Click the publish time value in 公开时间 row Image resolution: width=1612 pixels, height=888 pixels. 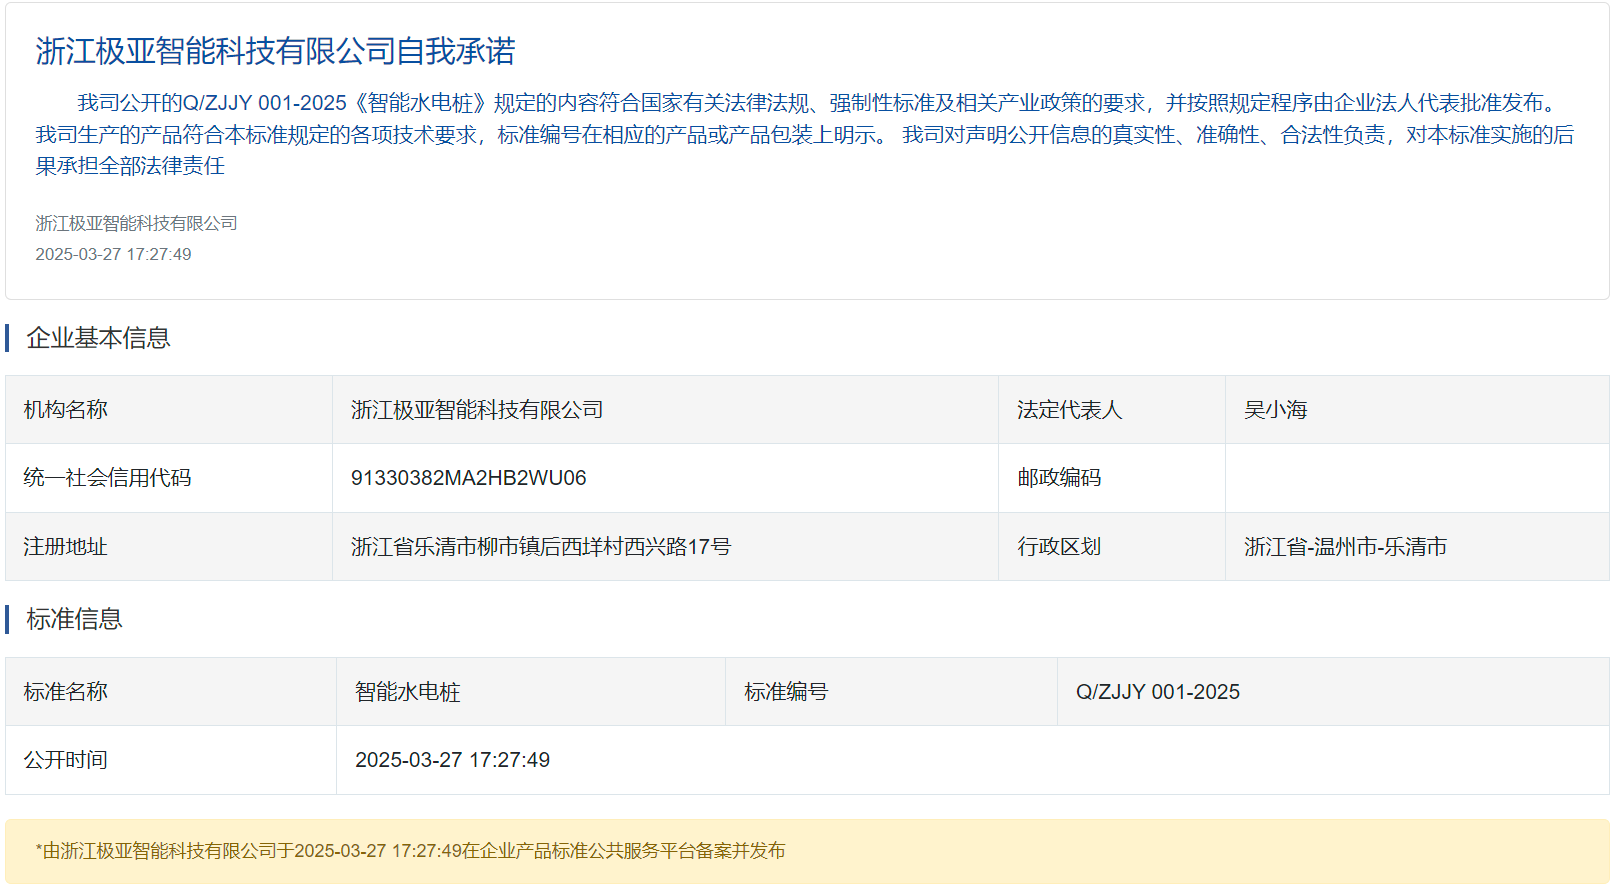click(452, 760)
